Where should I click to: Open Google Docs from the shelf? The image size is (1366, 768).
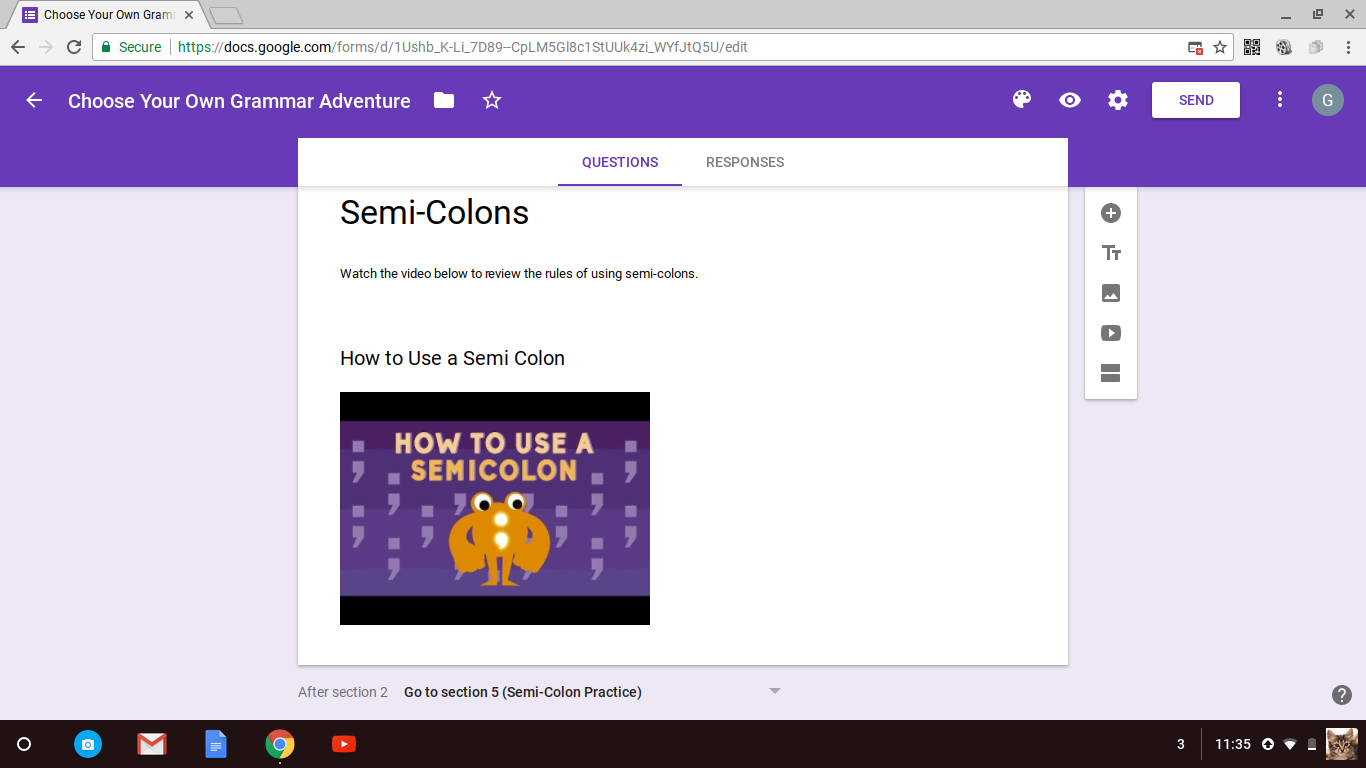(216, 744)
